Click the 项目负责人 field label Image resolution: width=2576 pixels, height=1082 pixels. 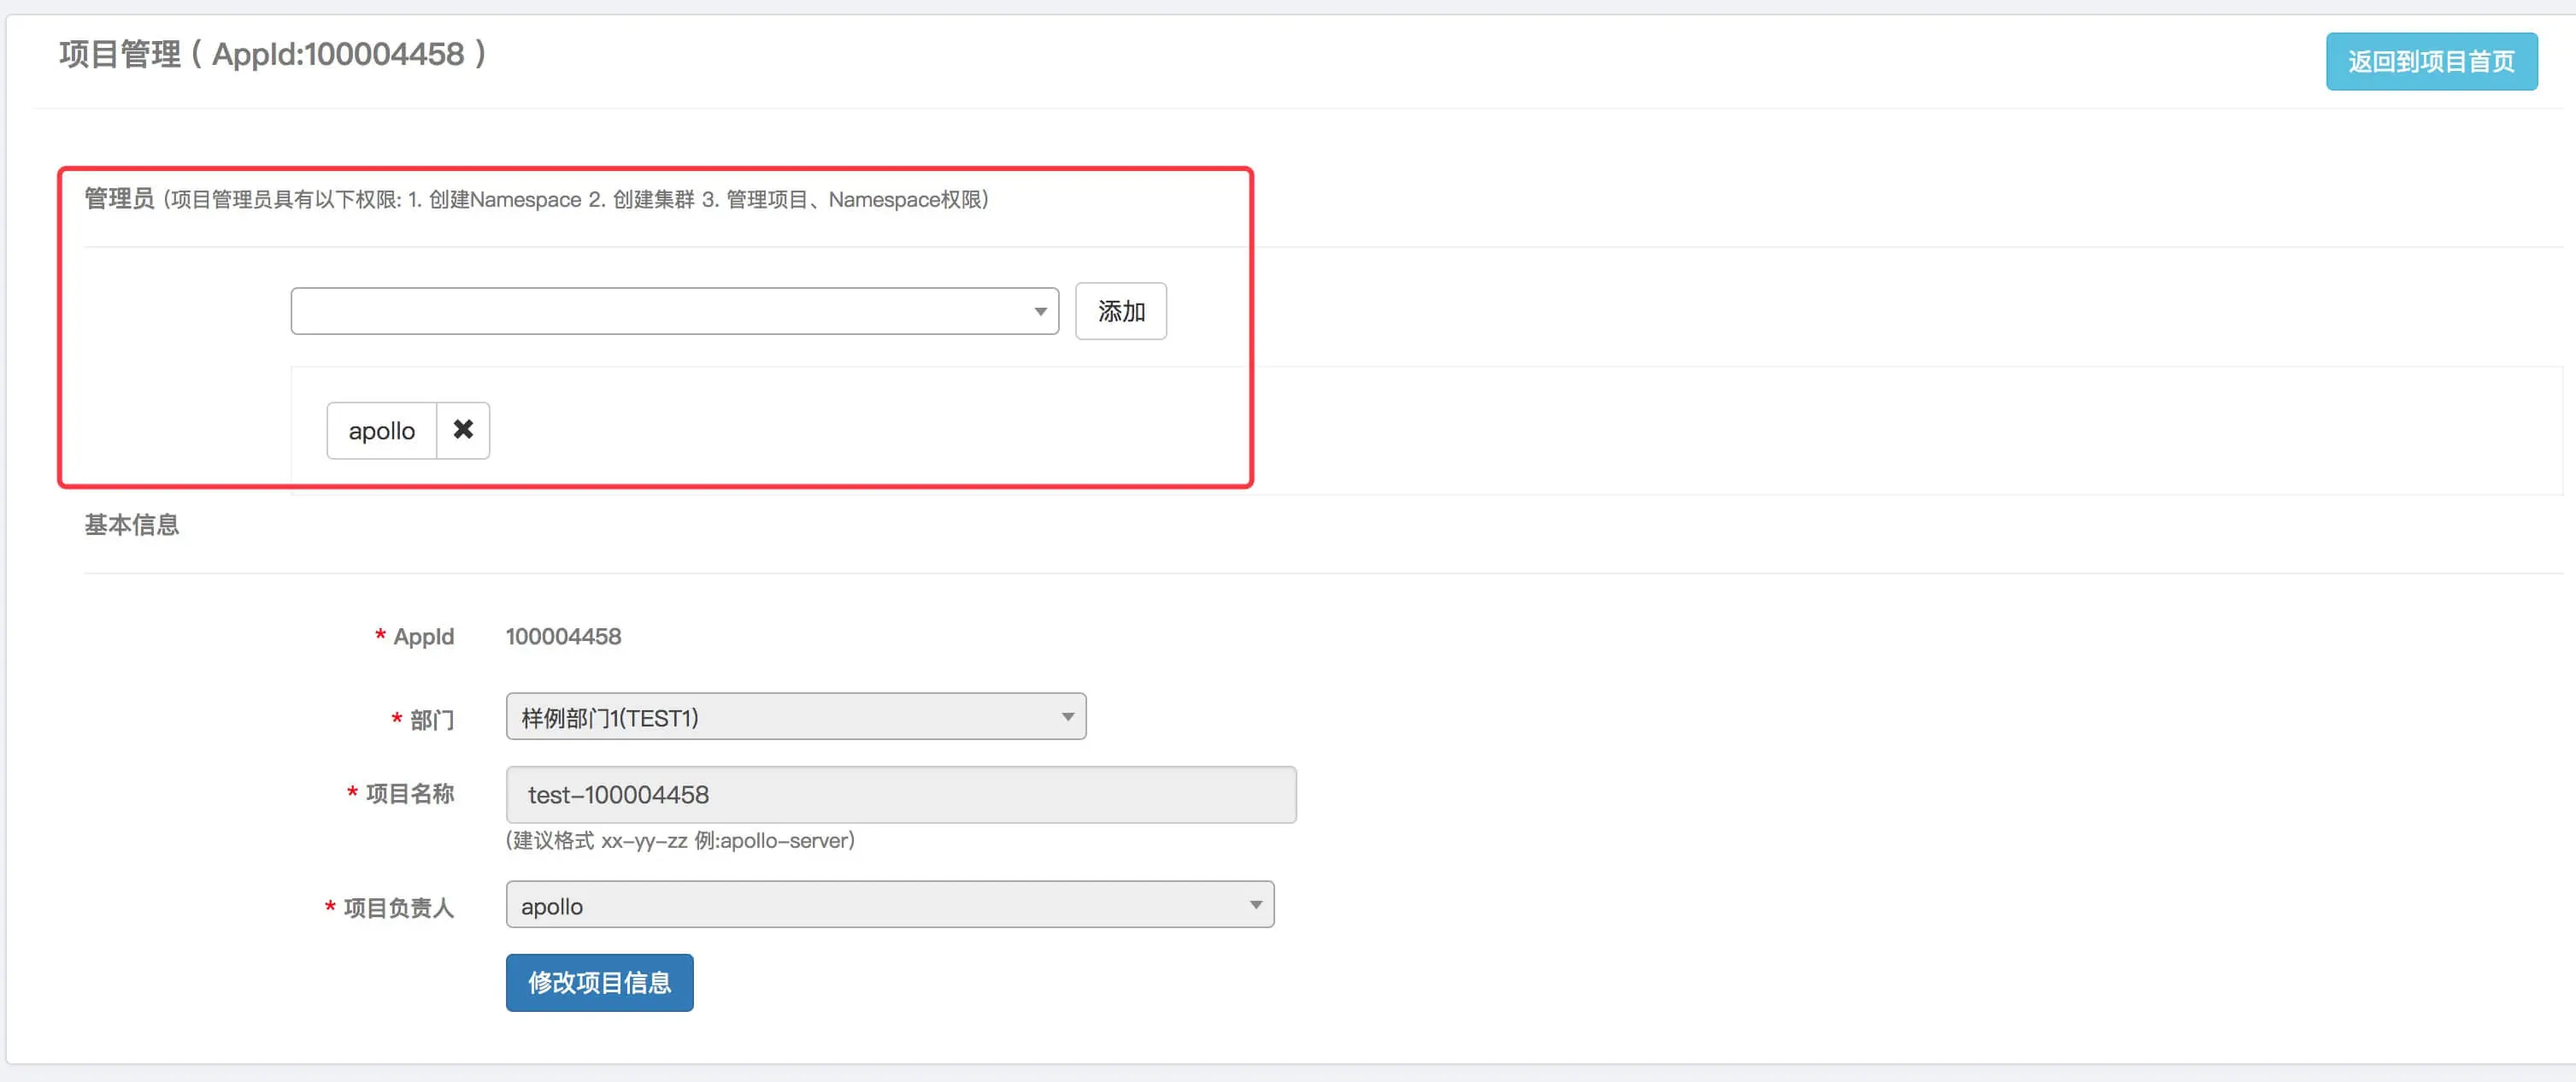pyautogui.click(x=398, y=908)
